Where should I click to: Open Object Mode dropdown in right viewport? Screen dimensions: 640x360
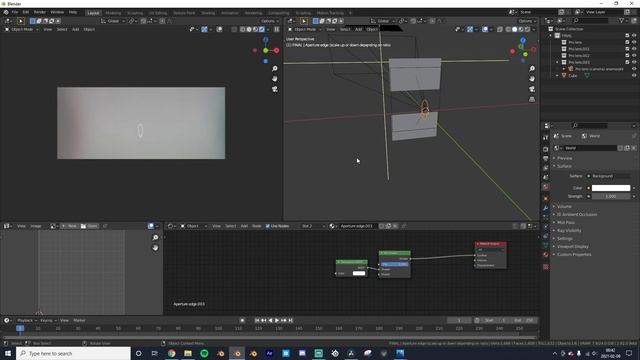(x=304, y=29)
